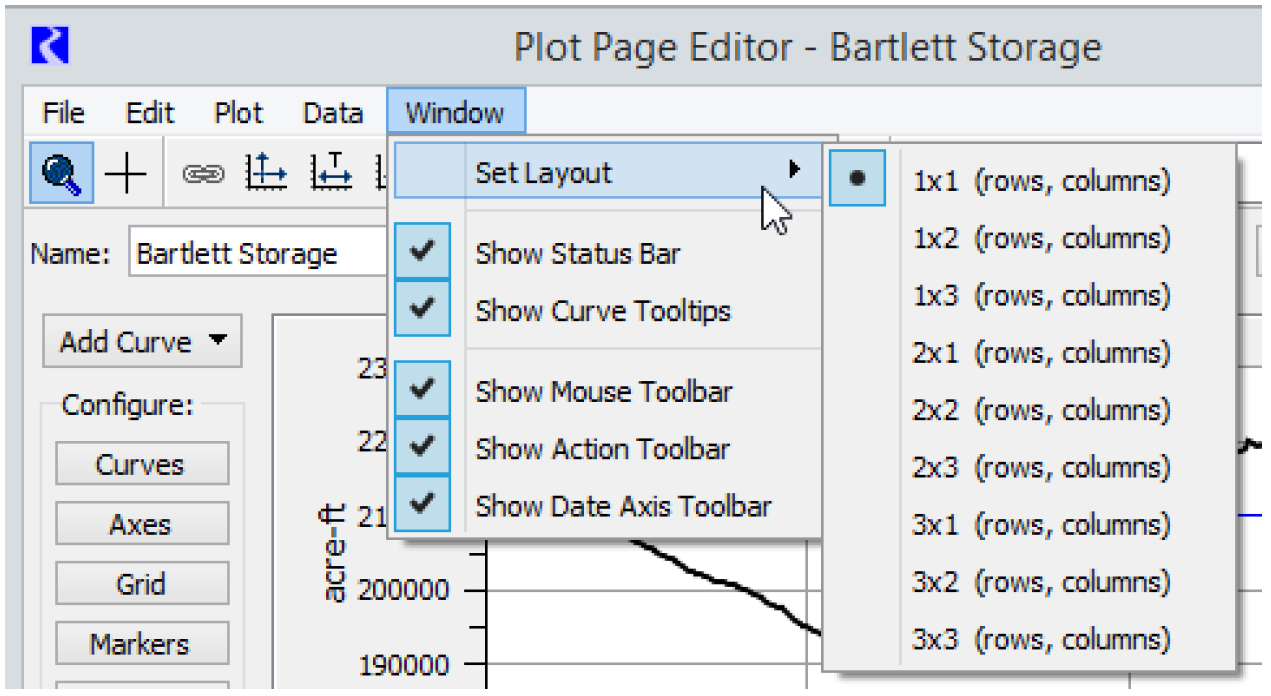Click the Name field containing Bartlett Storage
The image size is (1271, 696).
pos(255,254)
